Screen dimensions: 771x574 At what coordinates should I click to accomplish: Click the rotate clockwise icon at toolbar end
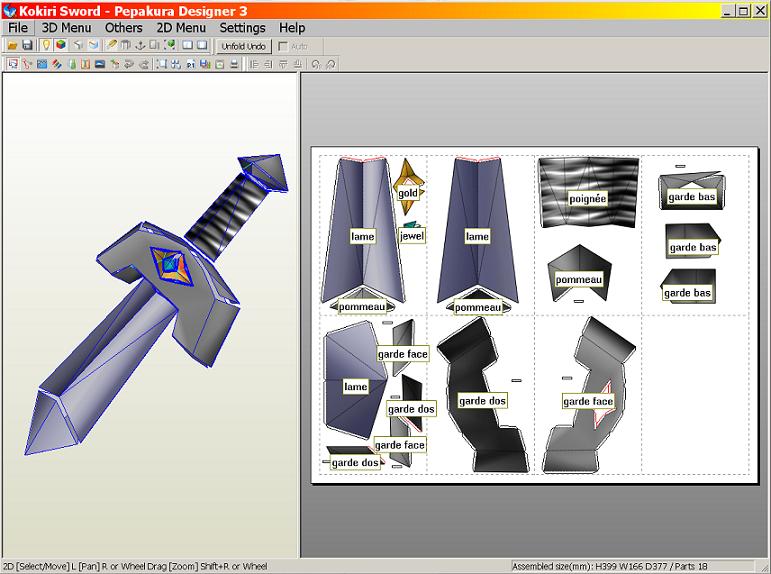tap(330, 64)
